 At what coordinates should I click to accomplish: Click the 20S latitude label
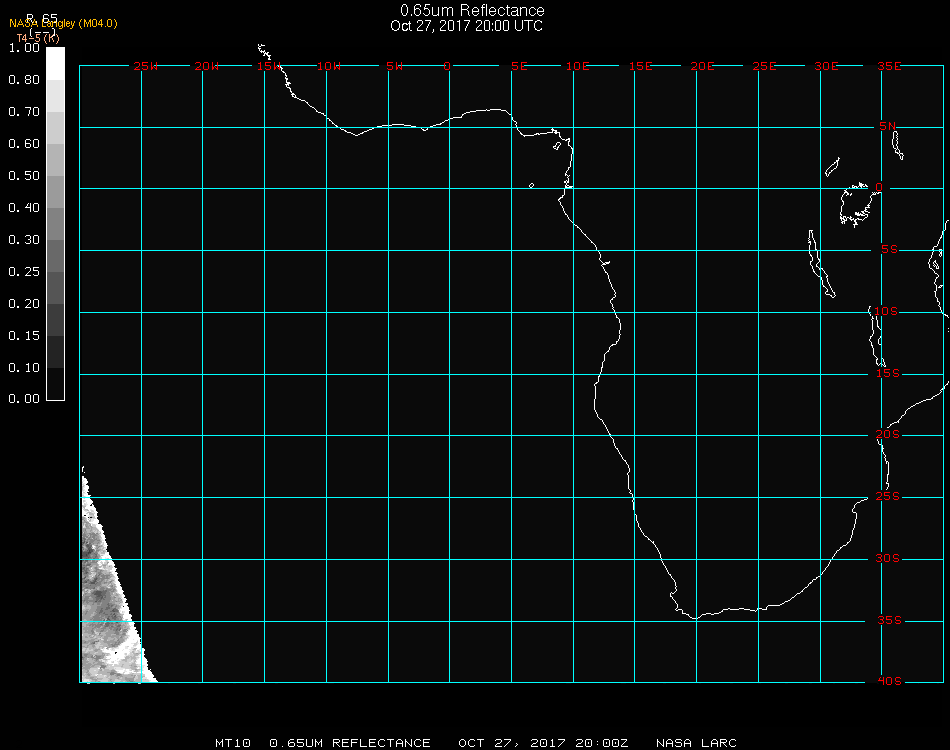coord(888,434)
